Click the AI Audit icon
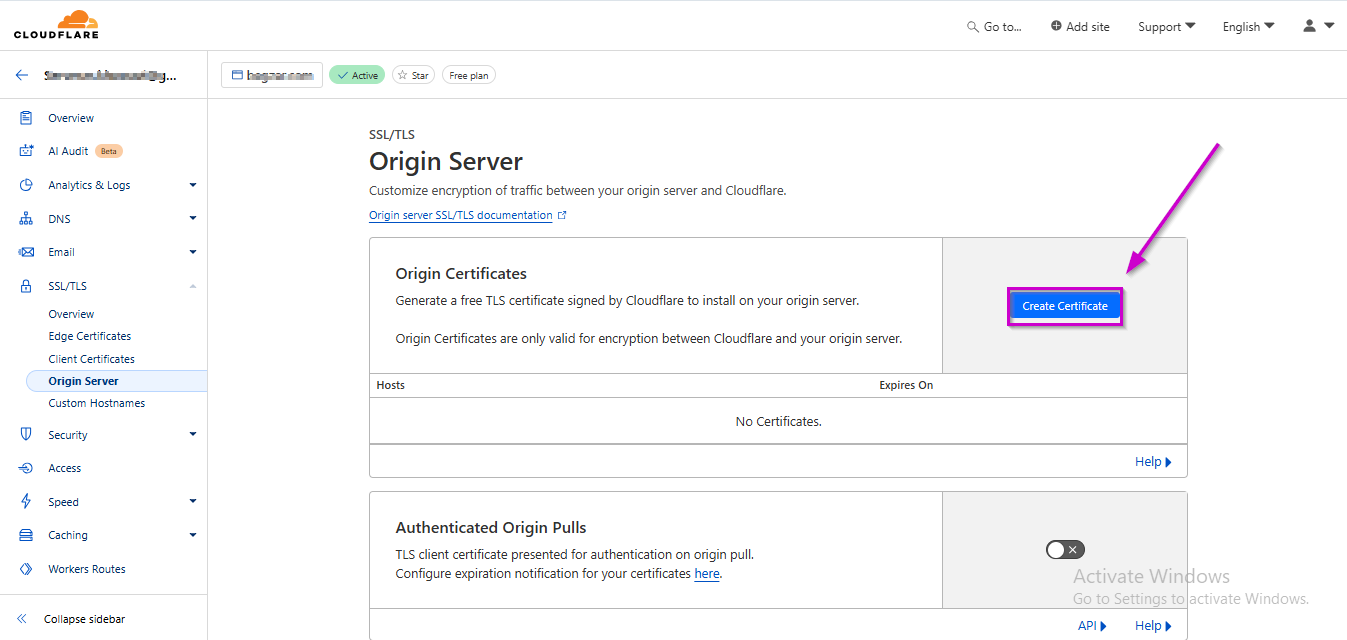Image resolution: width=1347 pixels, height=640 pixels. coord(27,151)
